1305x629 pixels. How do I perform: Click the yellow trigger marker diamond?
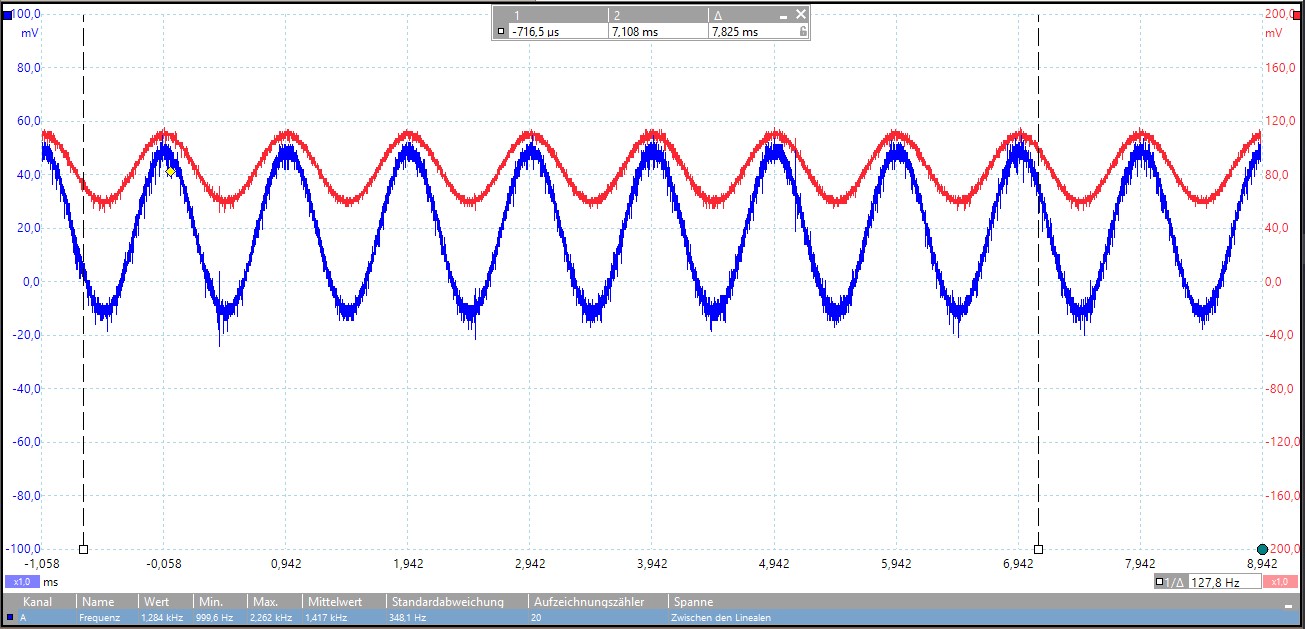[171, 172]
